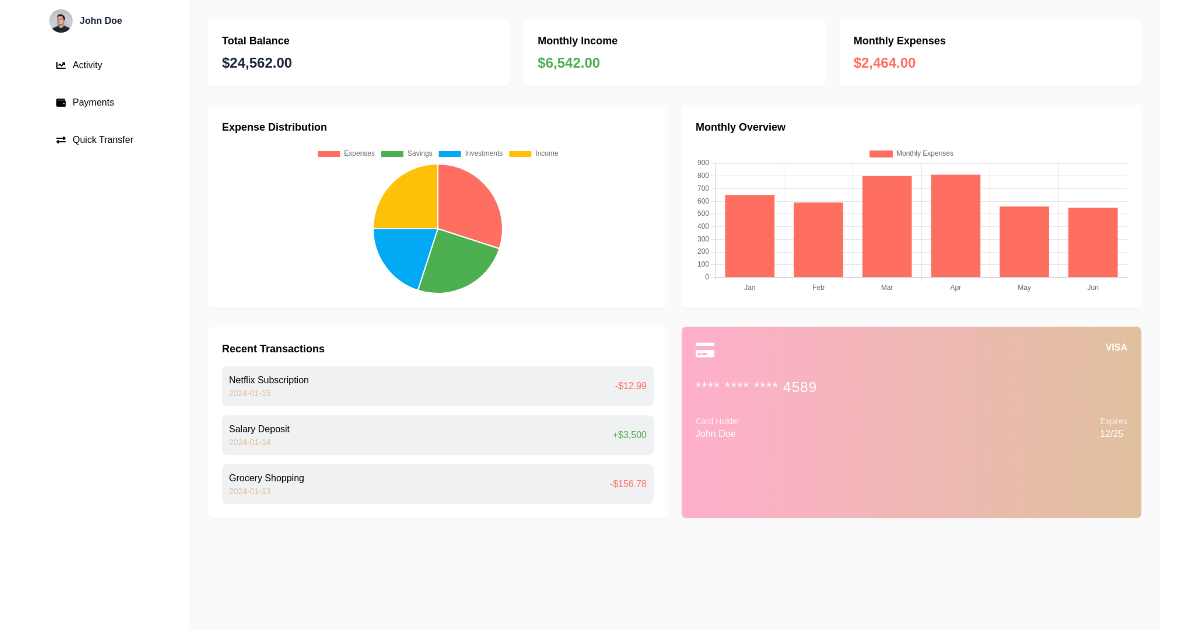Viewport: 1200px width, 630px height.
Task: Click the Quick Transfer arrows icon
Action: click(x=60, y=140)
